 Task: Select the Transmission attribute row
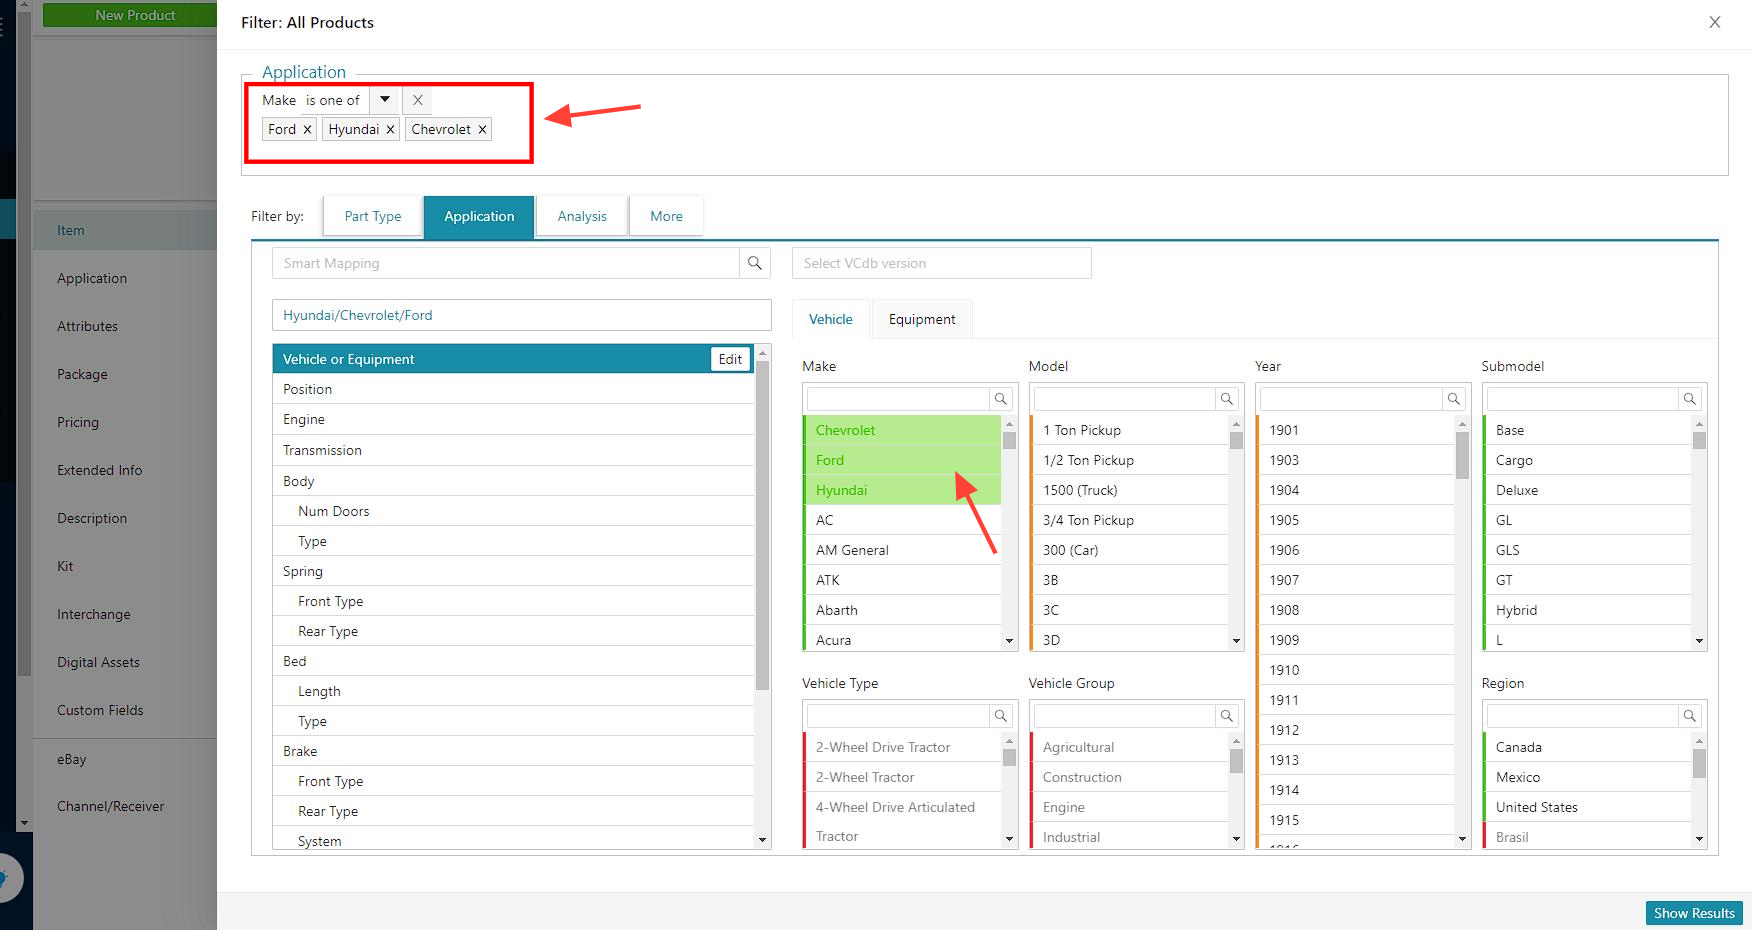(513, 450)
